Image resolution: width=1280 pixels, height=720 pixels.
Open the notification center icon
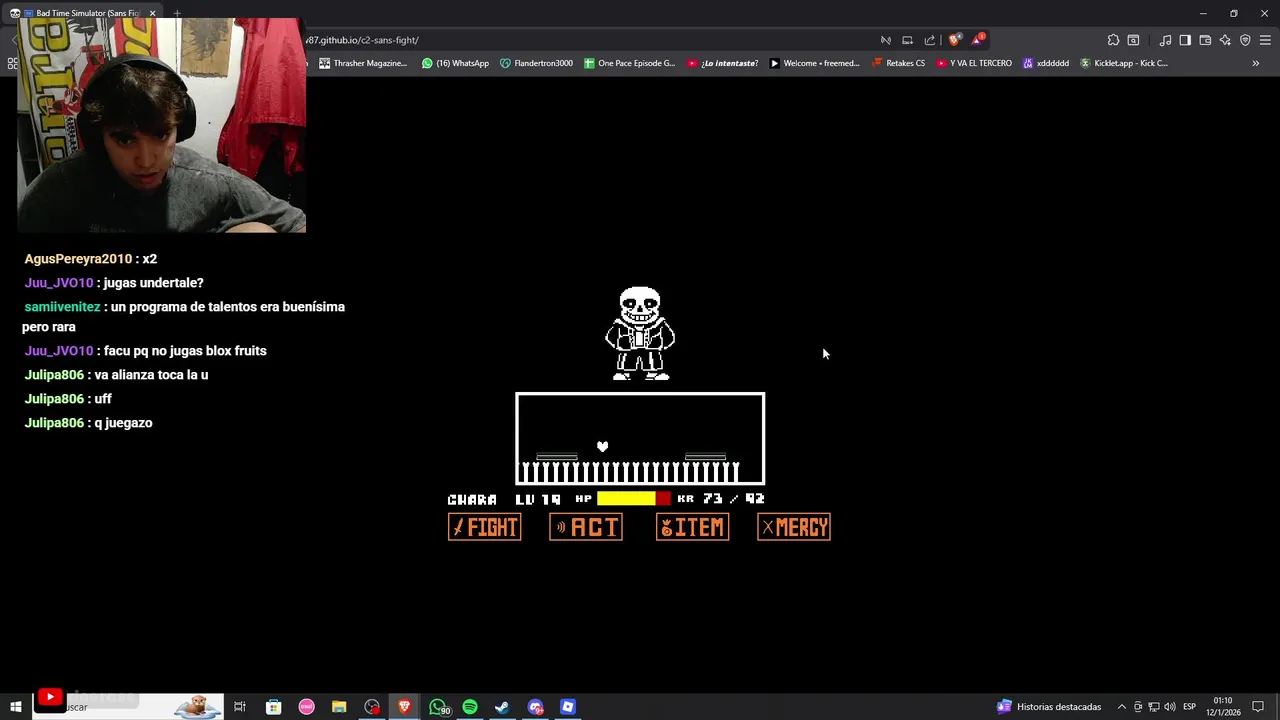pos(1258,707)
